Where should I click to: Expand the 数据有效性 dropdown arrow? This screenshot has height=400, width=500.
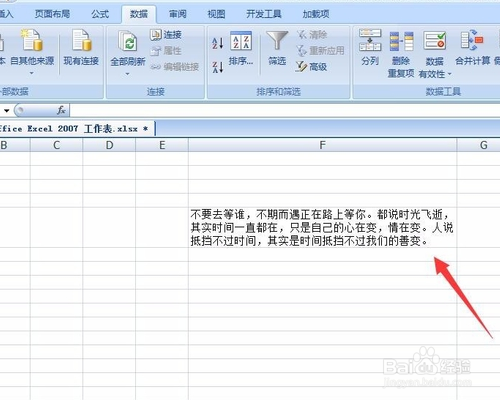449,74
